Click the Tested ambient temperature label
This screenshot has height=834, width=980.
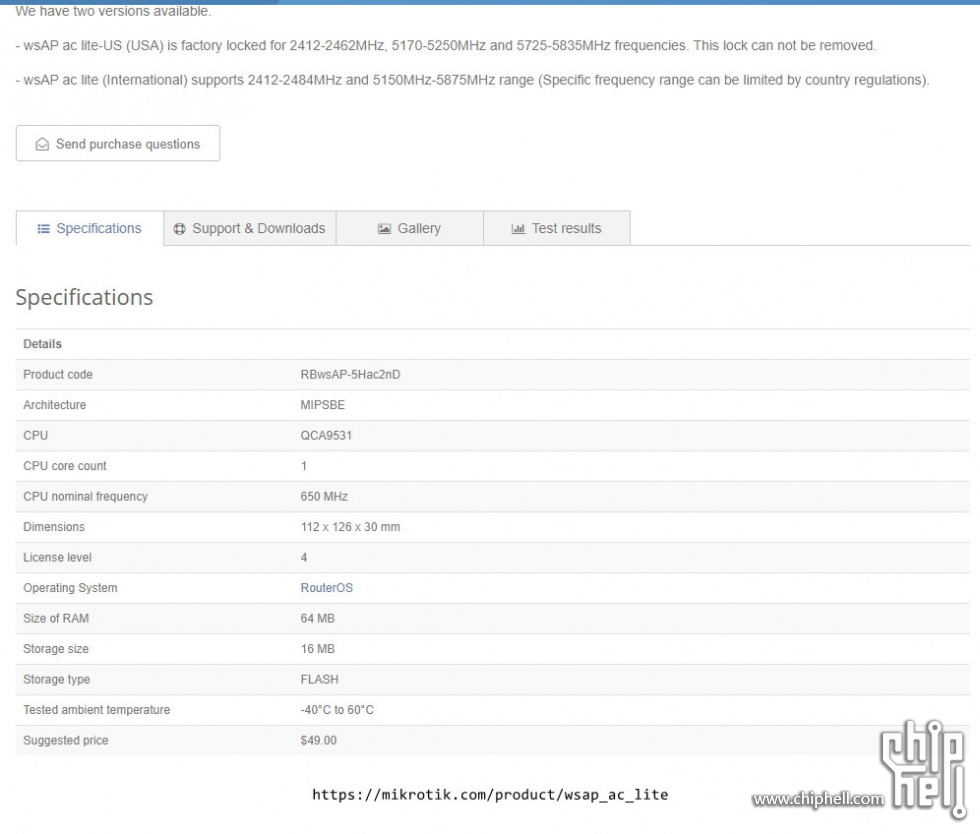[x=96, y=710]
